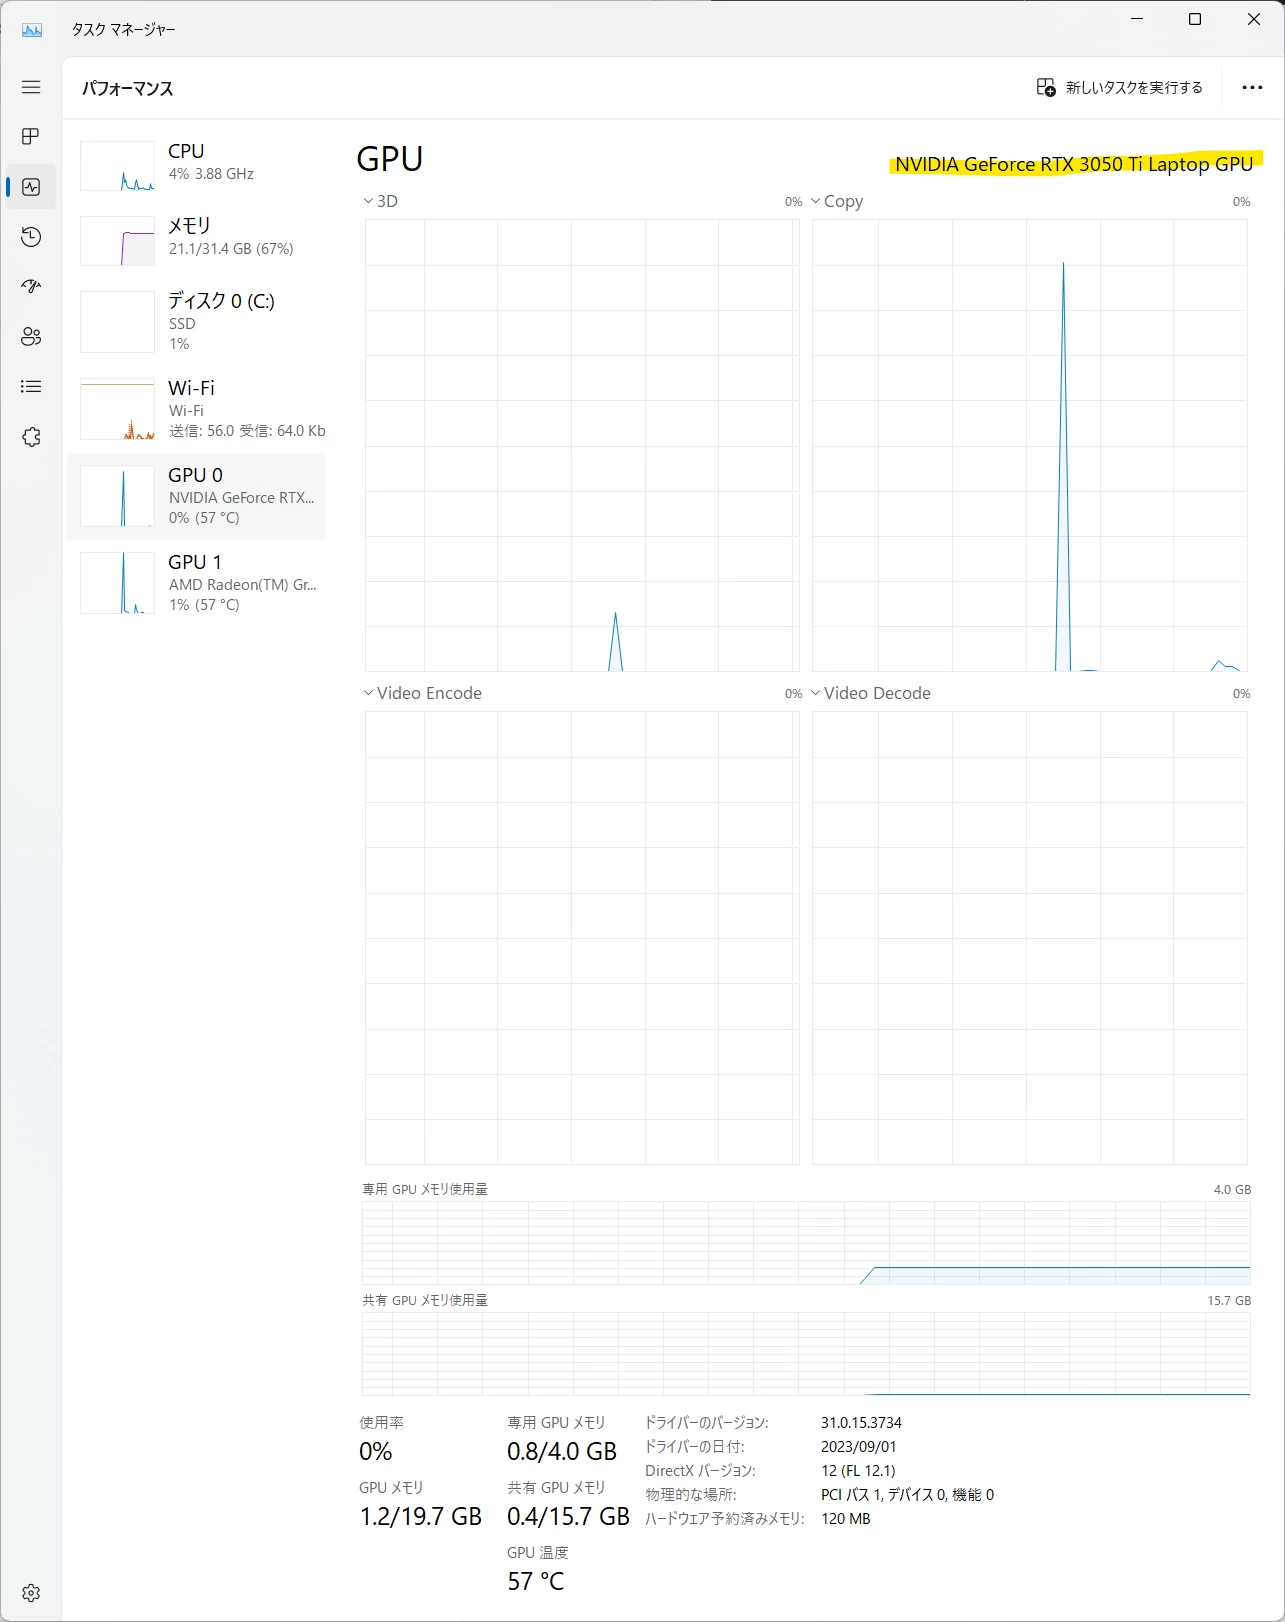Select the Wi-Fi performance entry
The width and height of the screenshot is (1285, 1622).
(x=196, y=409)
